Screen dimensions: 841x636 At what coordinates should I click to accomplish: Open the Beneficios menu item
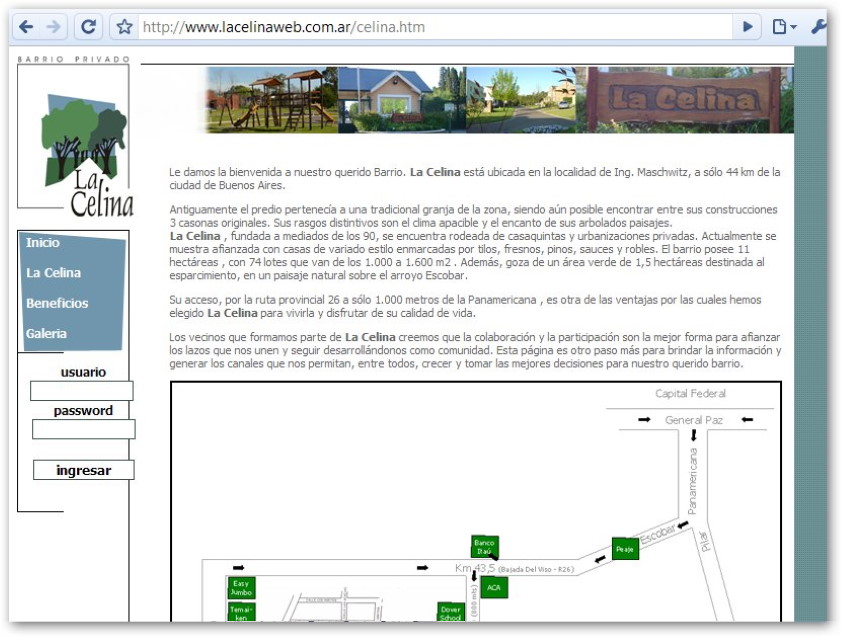coord(57,304)
